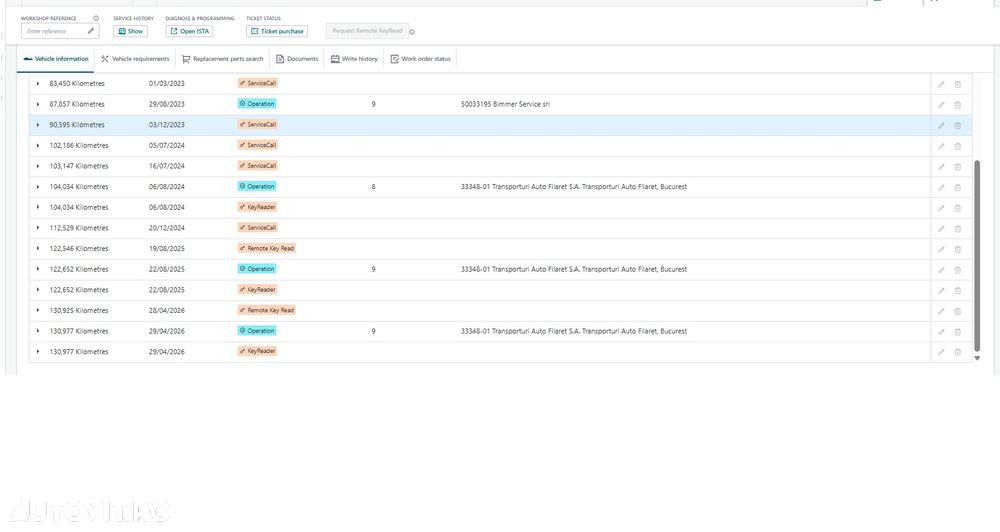Image resolution: width=1000 pixels, height=532 pixels.
Task: Click pencil icon in the reference field
Action: coord(91,31)
